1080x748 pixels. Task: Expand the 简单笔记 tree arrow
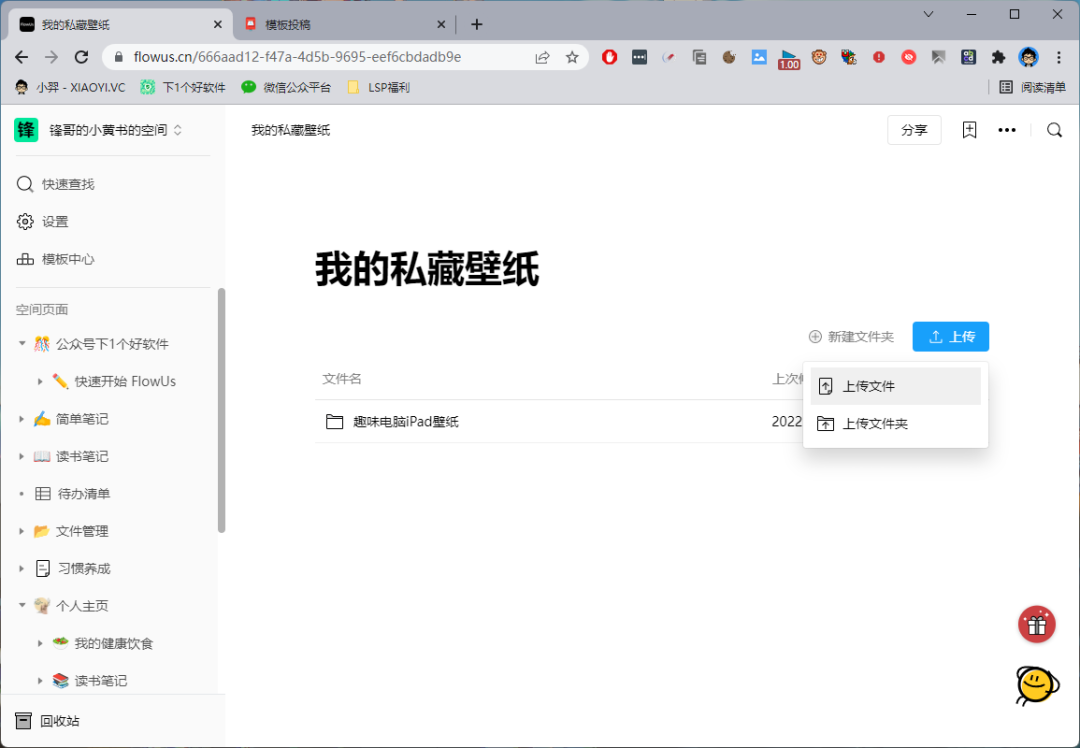(21, 419)
